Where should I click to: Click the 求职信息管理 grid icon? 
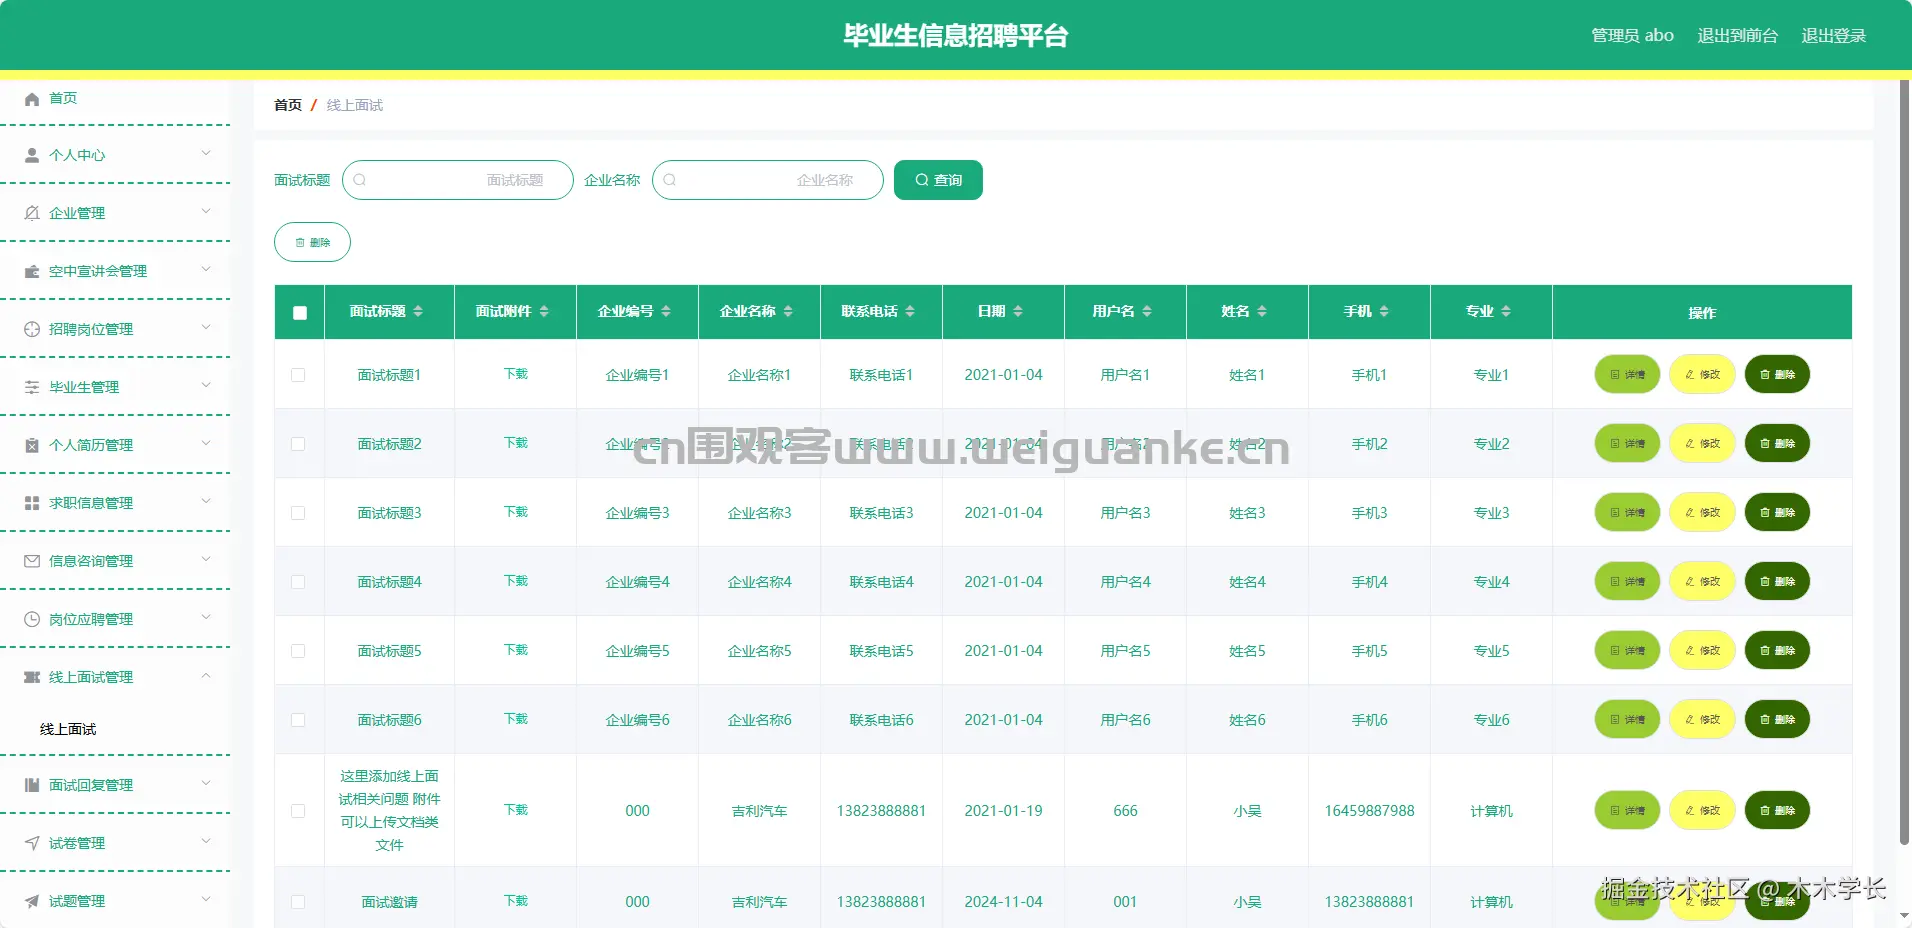tap(32, 503)
